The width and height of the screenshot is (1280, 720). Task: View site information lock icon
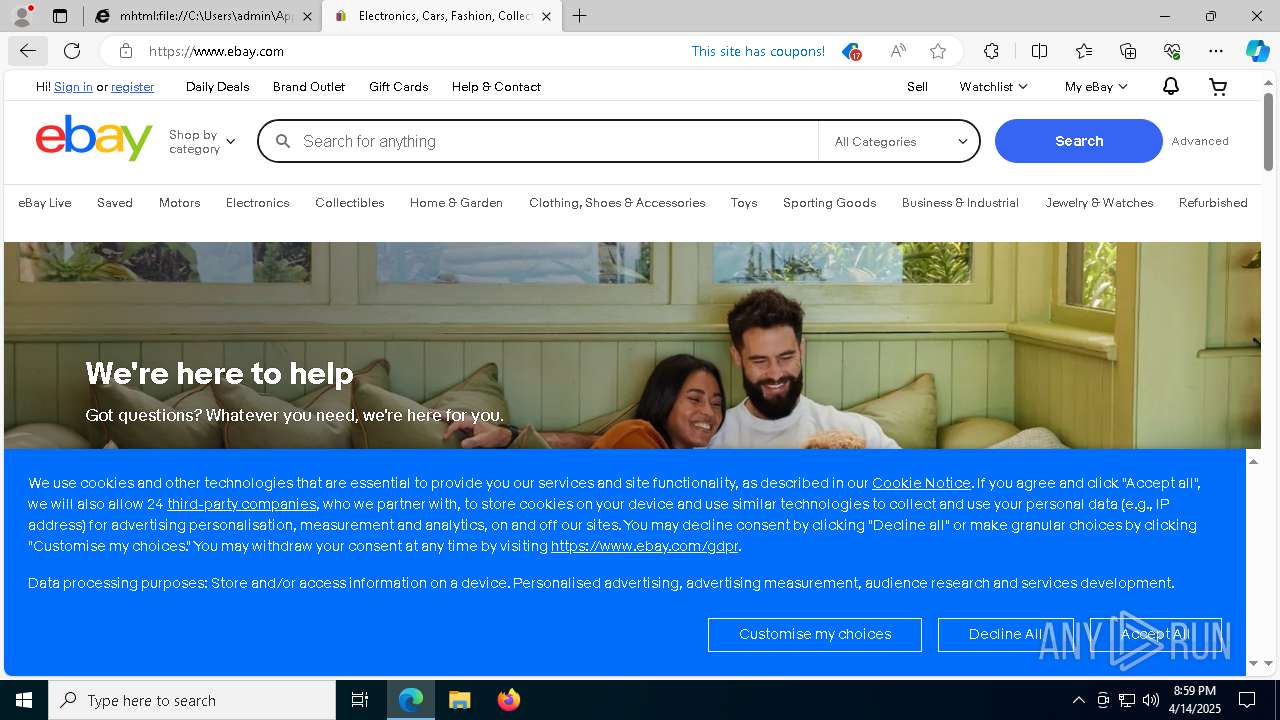point(125,51)
